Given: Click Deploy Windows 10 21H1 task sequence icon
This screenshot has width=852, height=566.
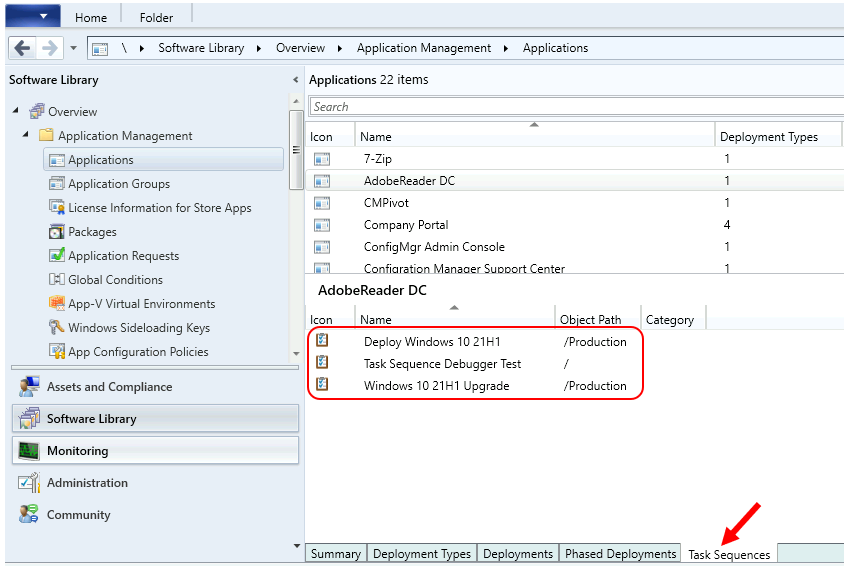Looking at the screenshot, I should coord(322,341).
